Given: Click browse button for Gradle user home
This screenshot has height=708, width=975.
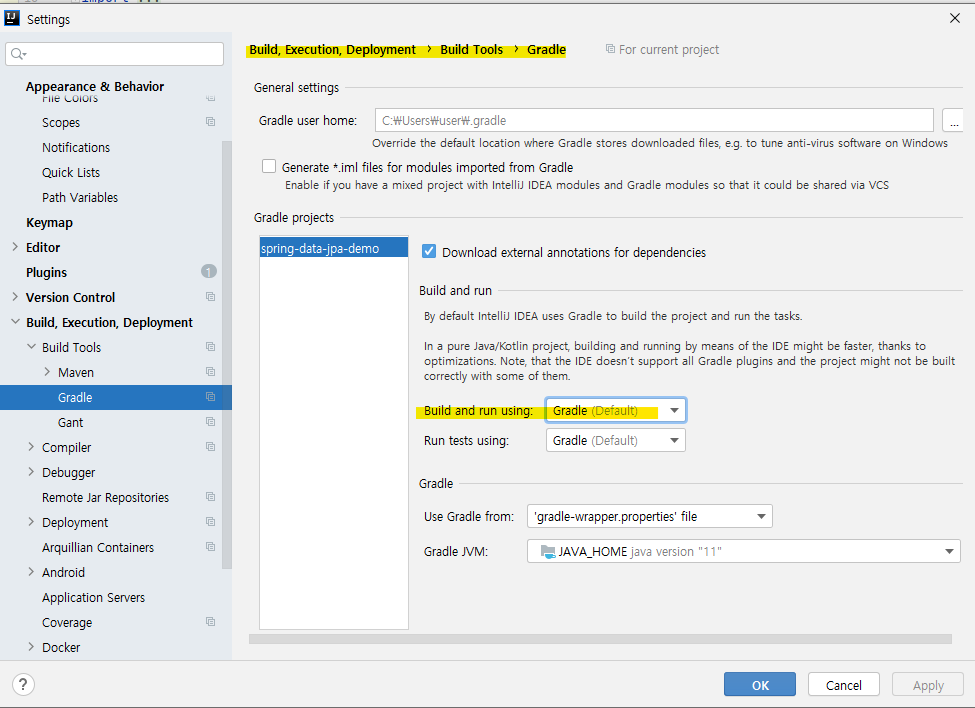Looking at the screenshot, I should 953,120.
